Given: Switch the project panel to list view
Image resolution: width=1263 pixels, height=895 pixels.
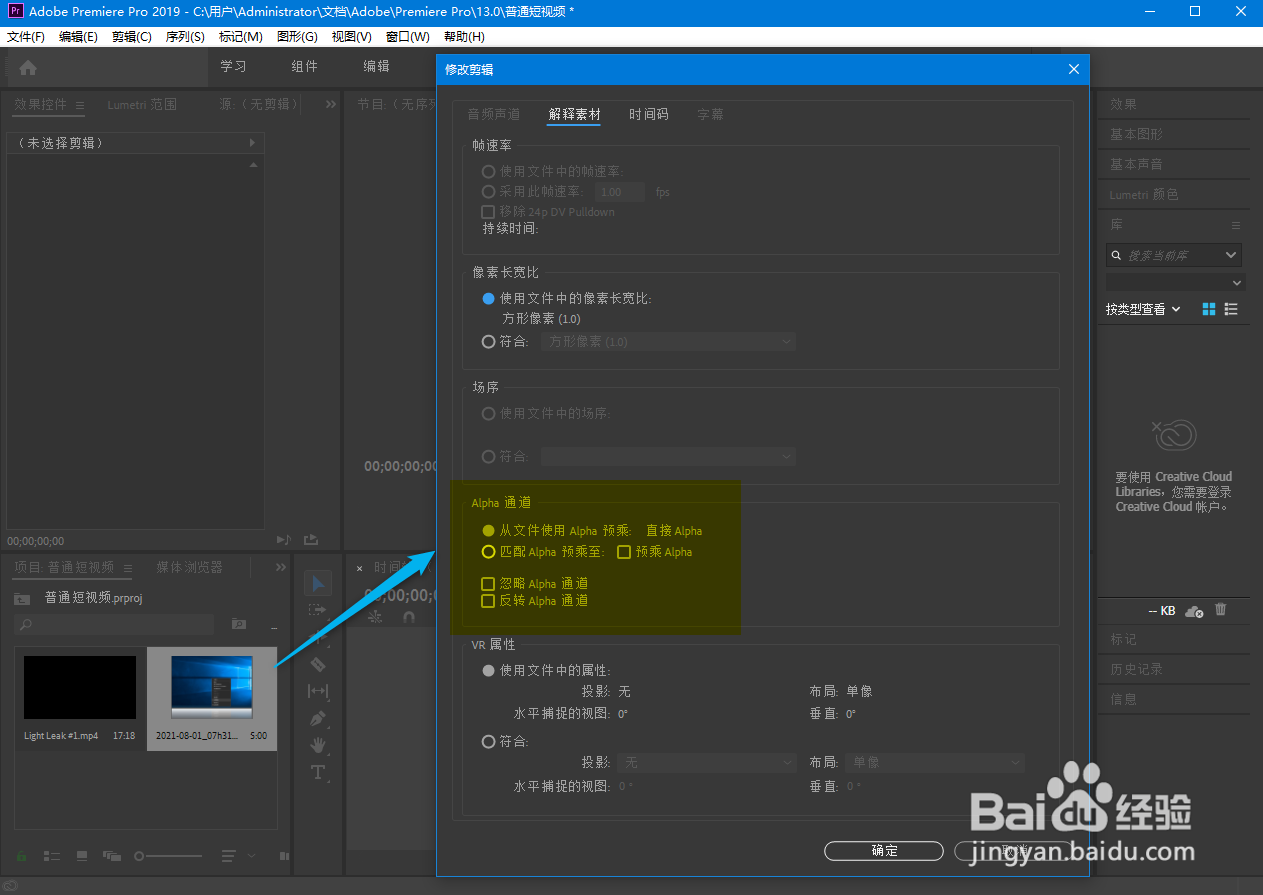Looking at the screenshot, I should 52,856.
